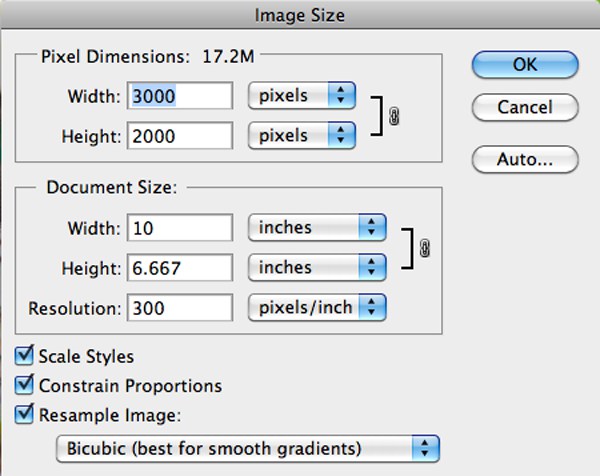Expand the document width inches dropdown

(x=317, y=228)
